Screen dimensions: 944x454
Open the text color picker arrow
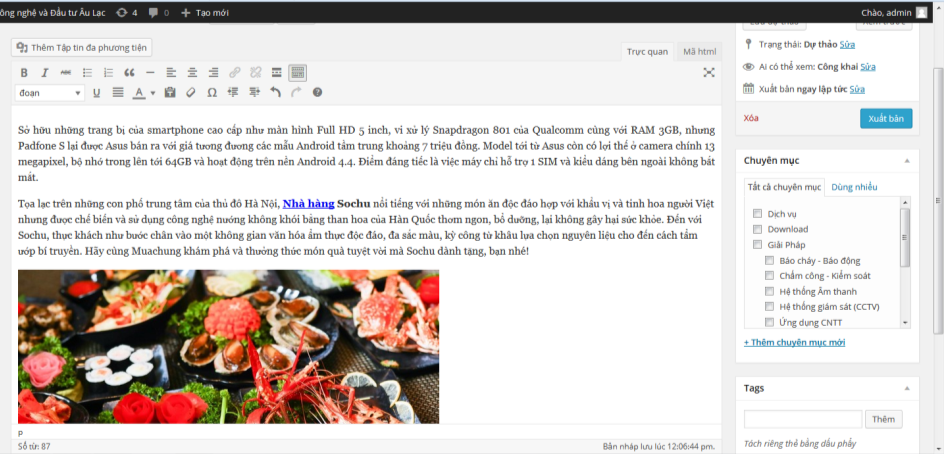152,93
